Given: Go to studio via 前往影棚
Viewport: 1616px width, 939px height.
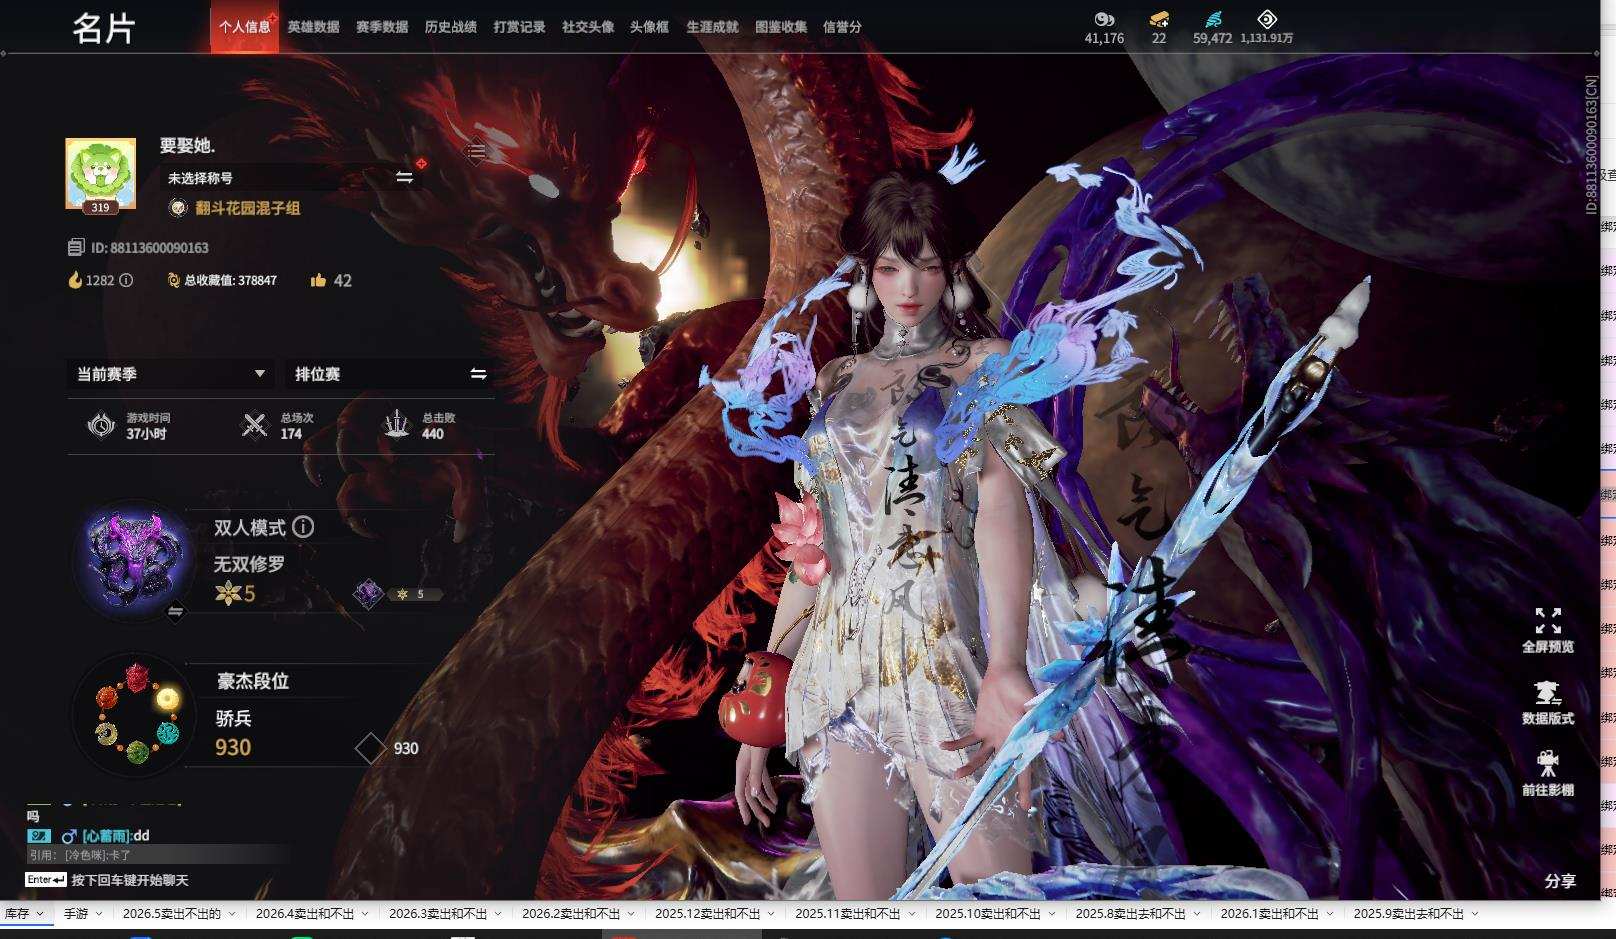Looking at the screenshot, I should coord(1548,773).
